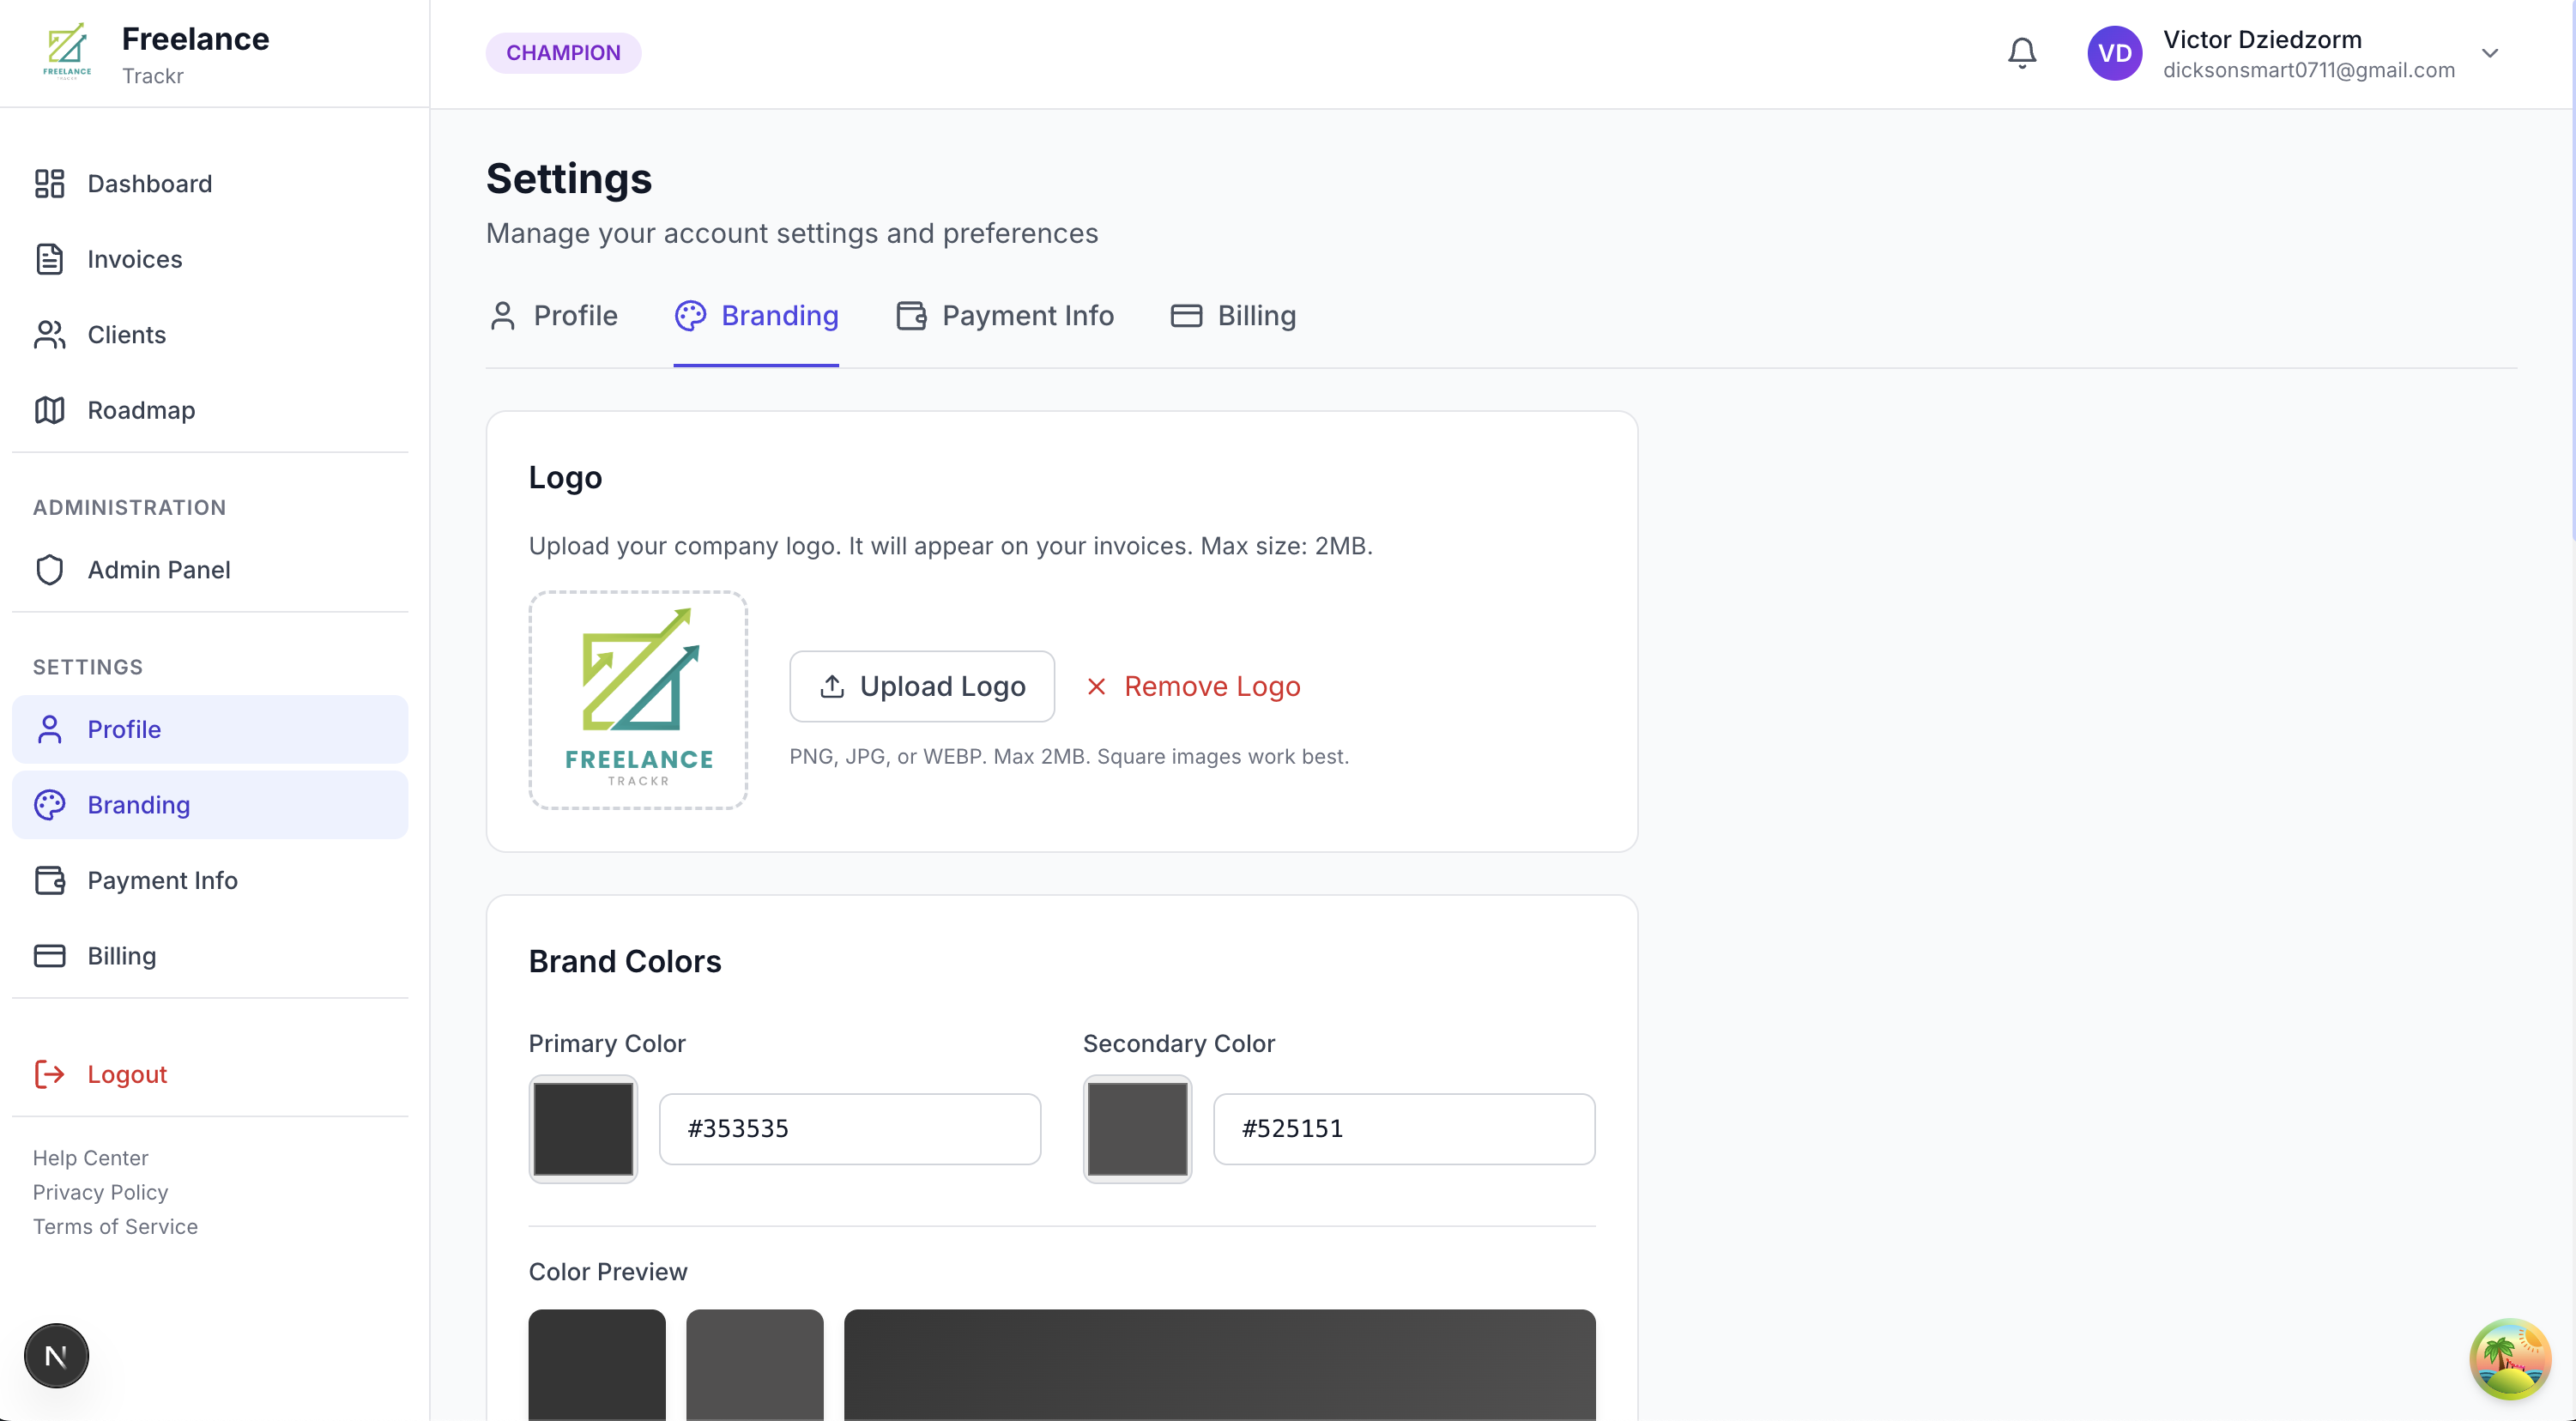Click the Upload Logo button
The width and height of the screenshot is (2576, 1421).
click(921, 686)
